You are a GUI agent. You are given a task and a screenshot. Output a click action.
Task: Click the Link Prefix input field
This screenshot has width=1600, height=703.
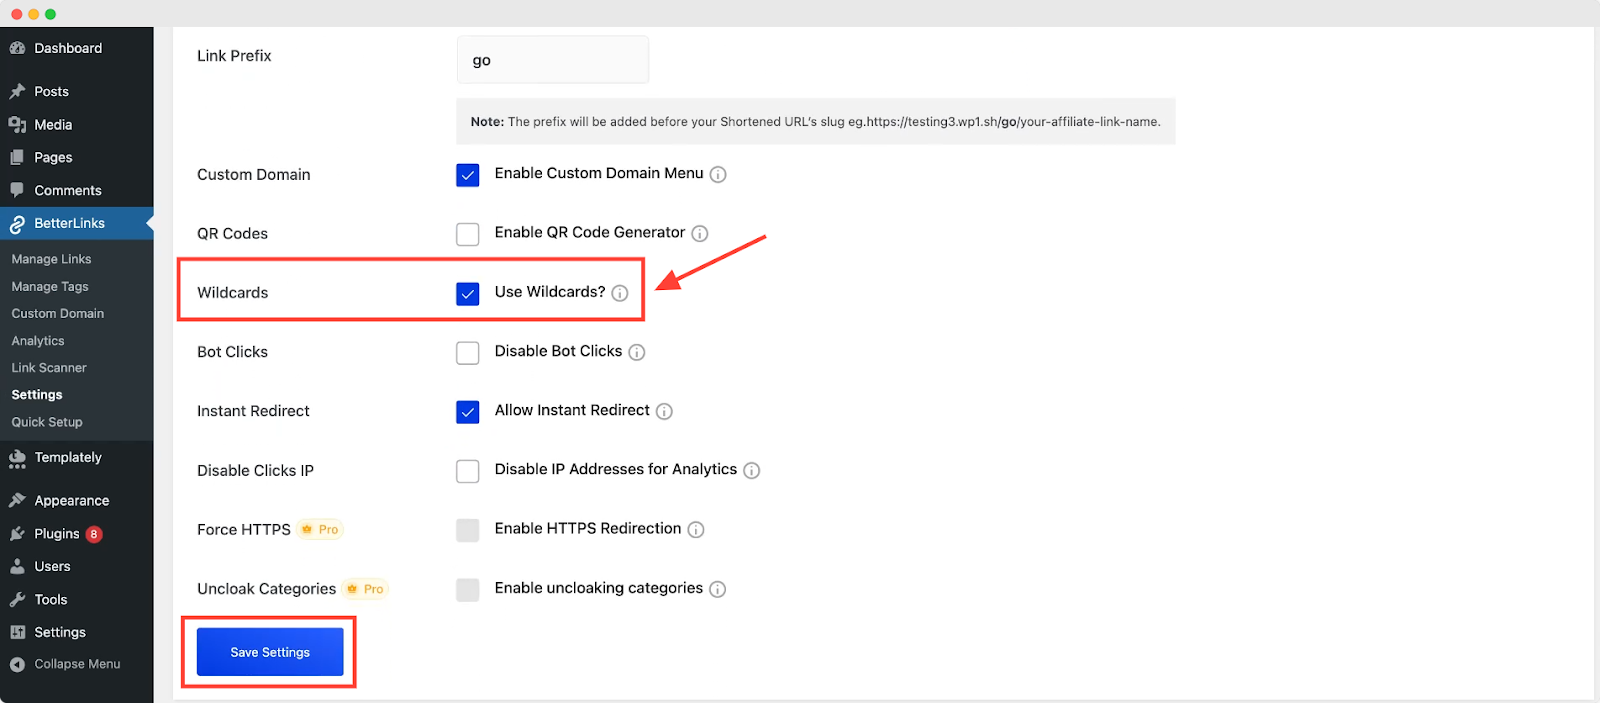[553, 60]
